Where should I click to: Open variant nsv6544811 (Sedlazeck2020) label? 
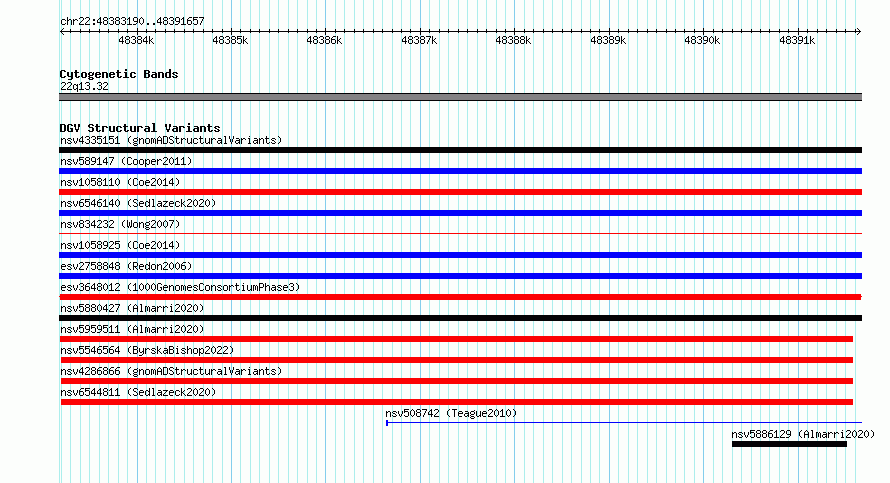[138, 392]
